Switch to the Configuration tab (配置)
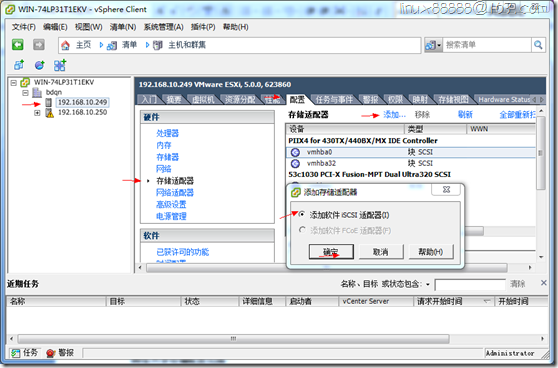Image resolution: width=558 pixels, height=368 pixels. 297,100
